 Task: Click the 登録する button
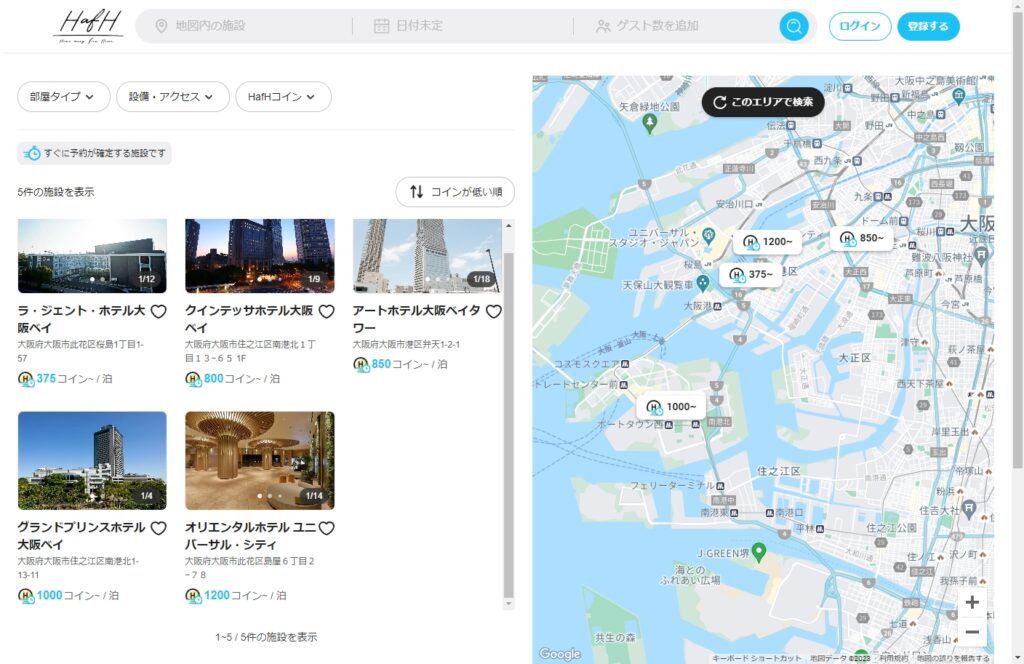click(x=928, y=26)
